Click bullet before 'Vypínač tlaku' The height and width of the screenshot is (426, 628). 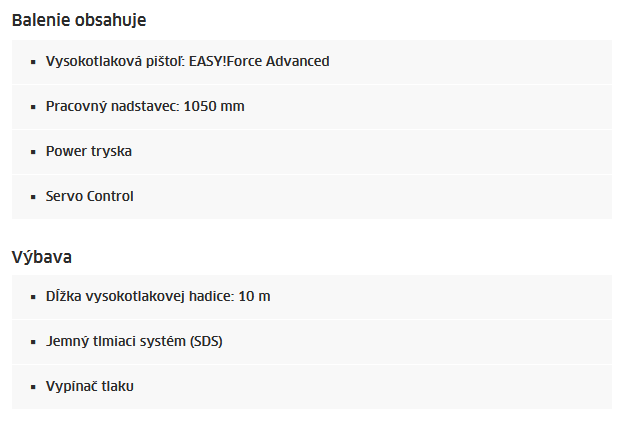point(33,387)
